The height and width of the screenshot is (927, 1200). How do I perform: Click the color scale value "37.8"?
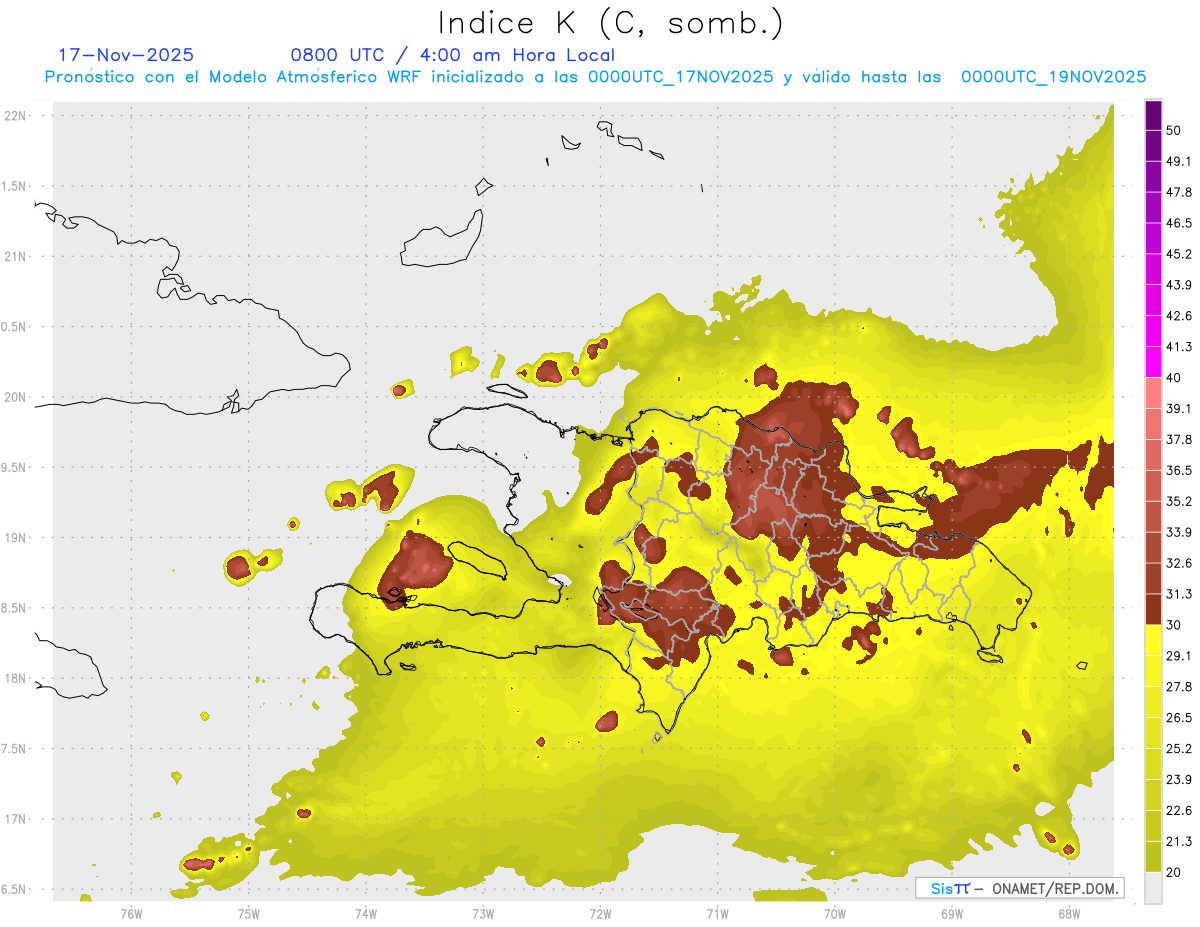[1179, 440]
